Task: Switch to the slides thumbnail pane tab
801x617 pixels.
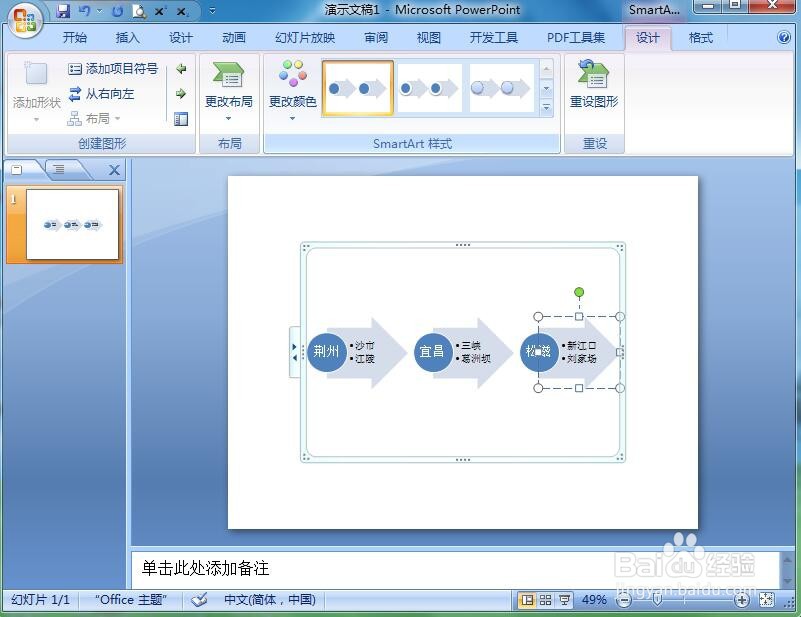Action: pyautogui.click(x=17, y=170)
